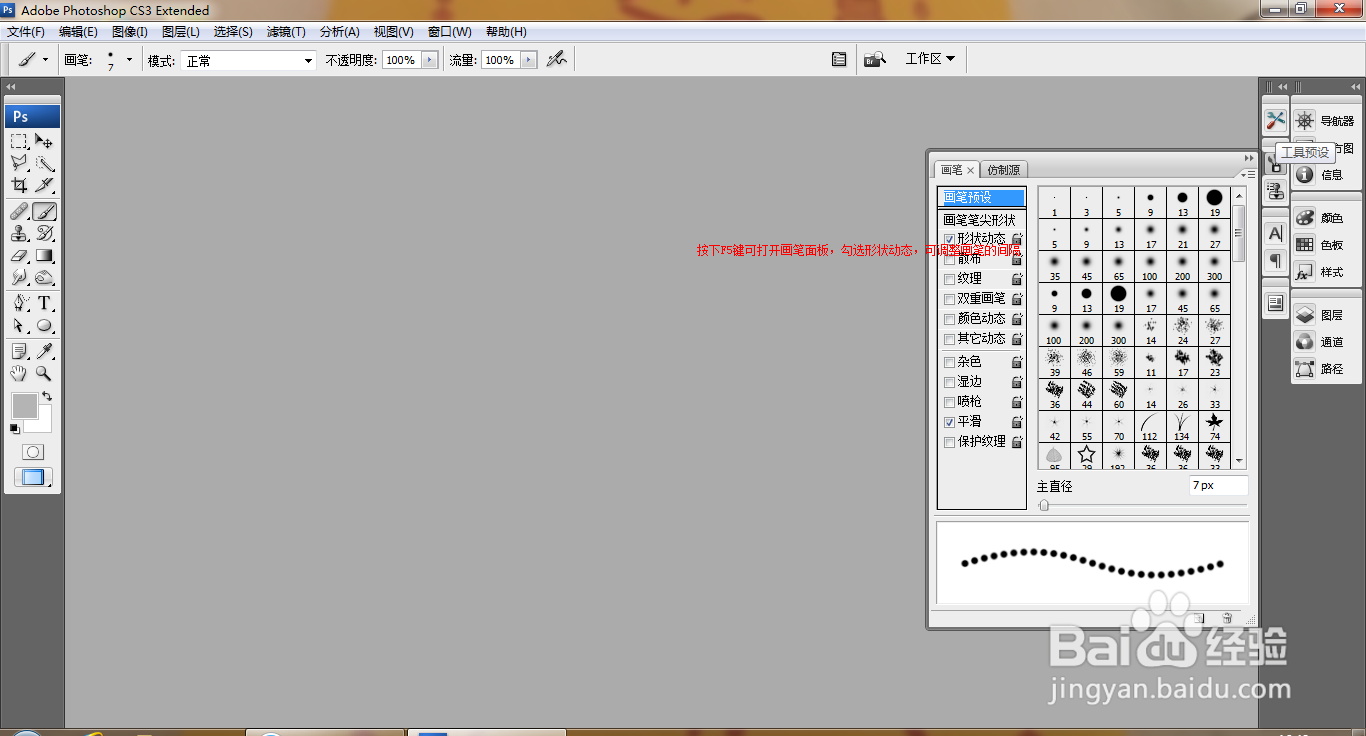The image size is (1366, 736).
Task: Toggle airbrush in options bar
Action: pyautogui.click(x=556, y=60)
